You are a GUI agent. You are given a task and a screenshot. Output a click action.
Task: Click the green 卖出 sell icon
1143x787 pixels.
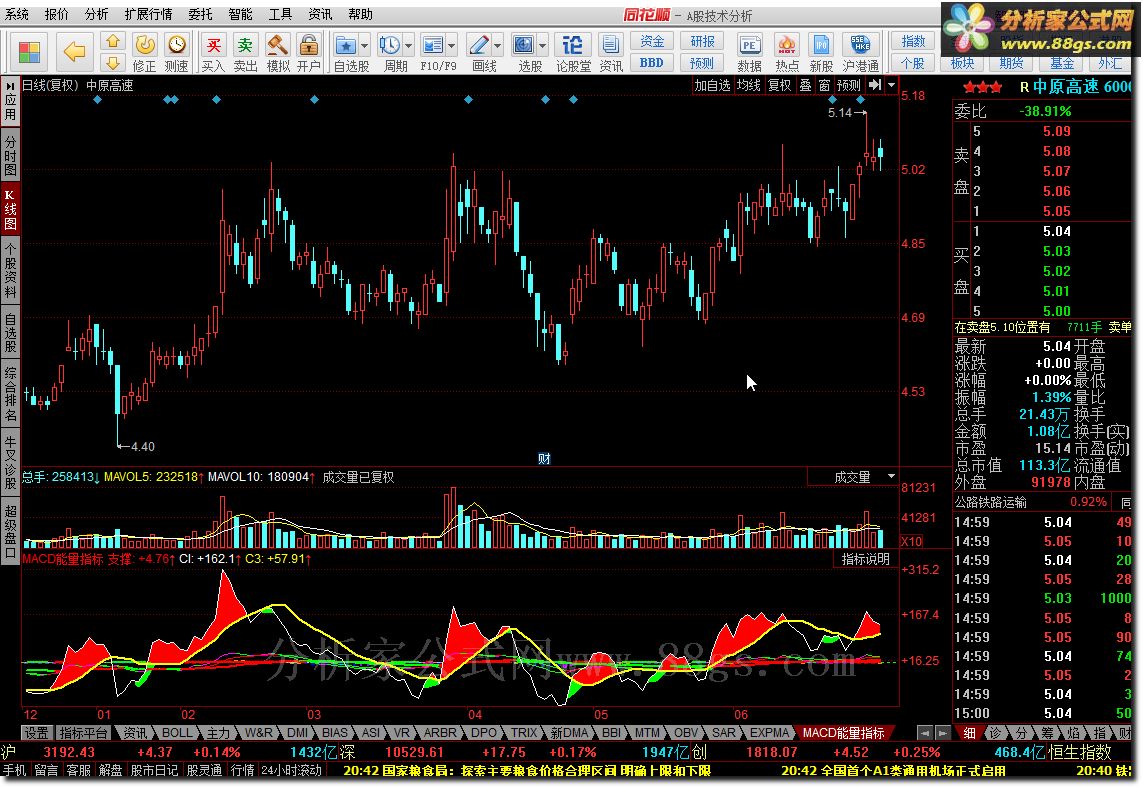tap(245, 52)
